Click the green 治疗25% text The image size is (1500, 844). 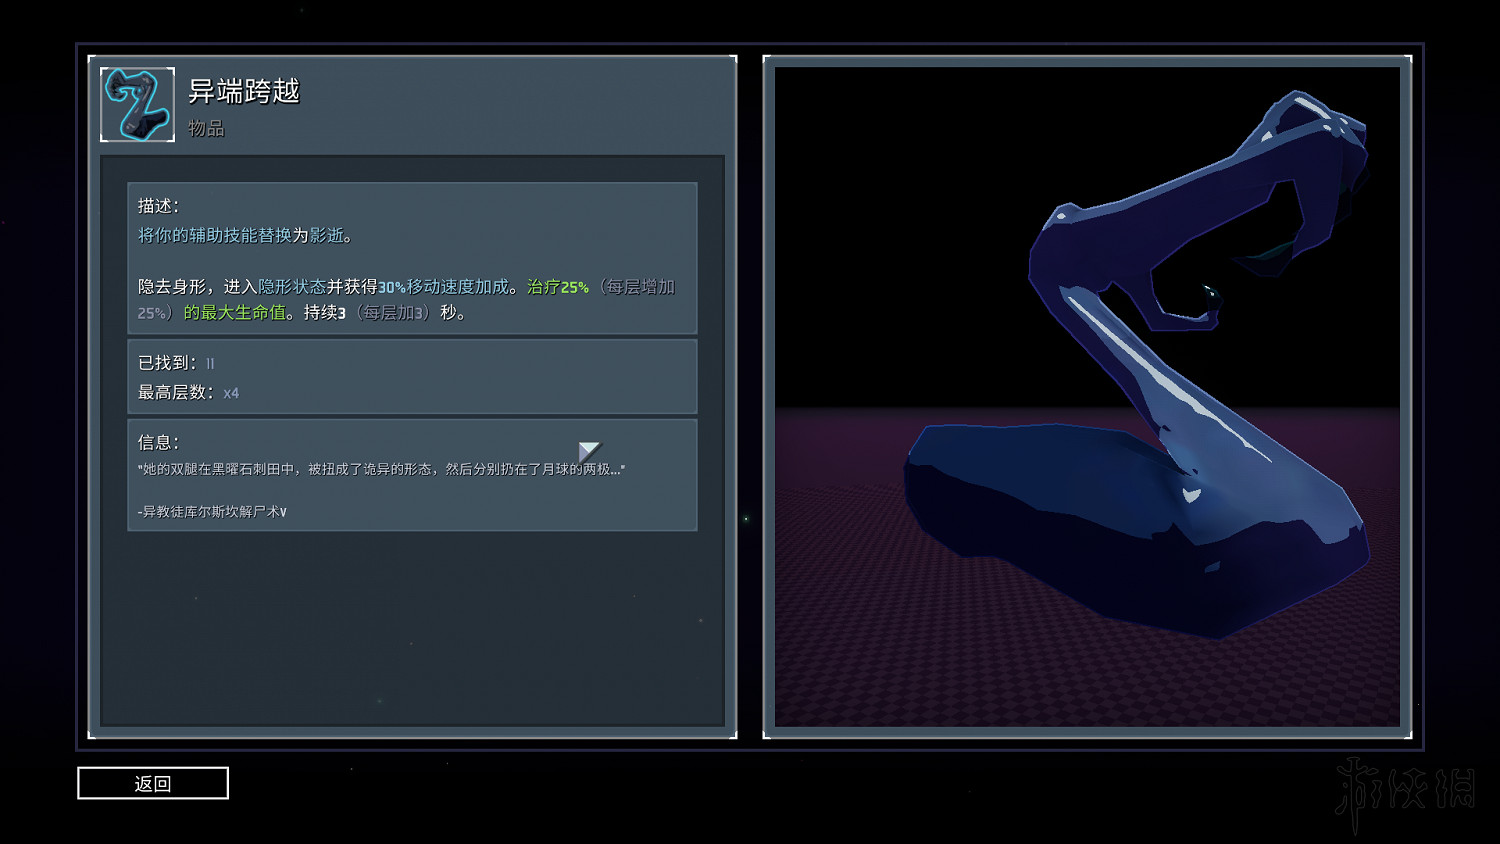[x=557, y=287]
